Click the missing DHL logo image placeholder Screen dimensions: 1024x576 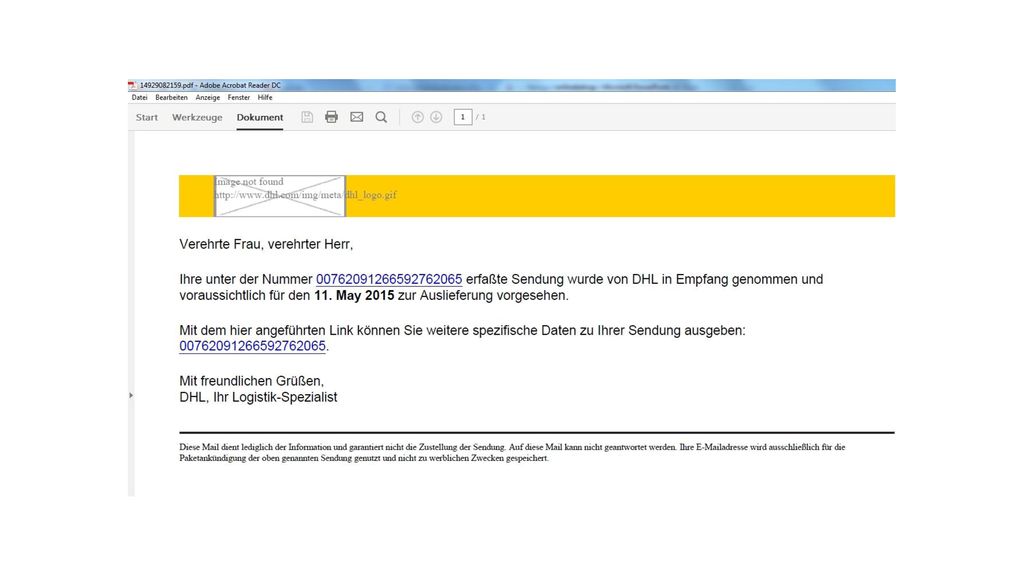point(280,196)
